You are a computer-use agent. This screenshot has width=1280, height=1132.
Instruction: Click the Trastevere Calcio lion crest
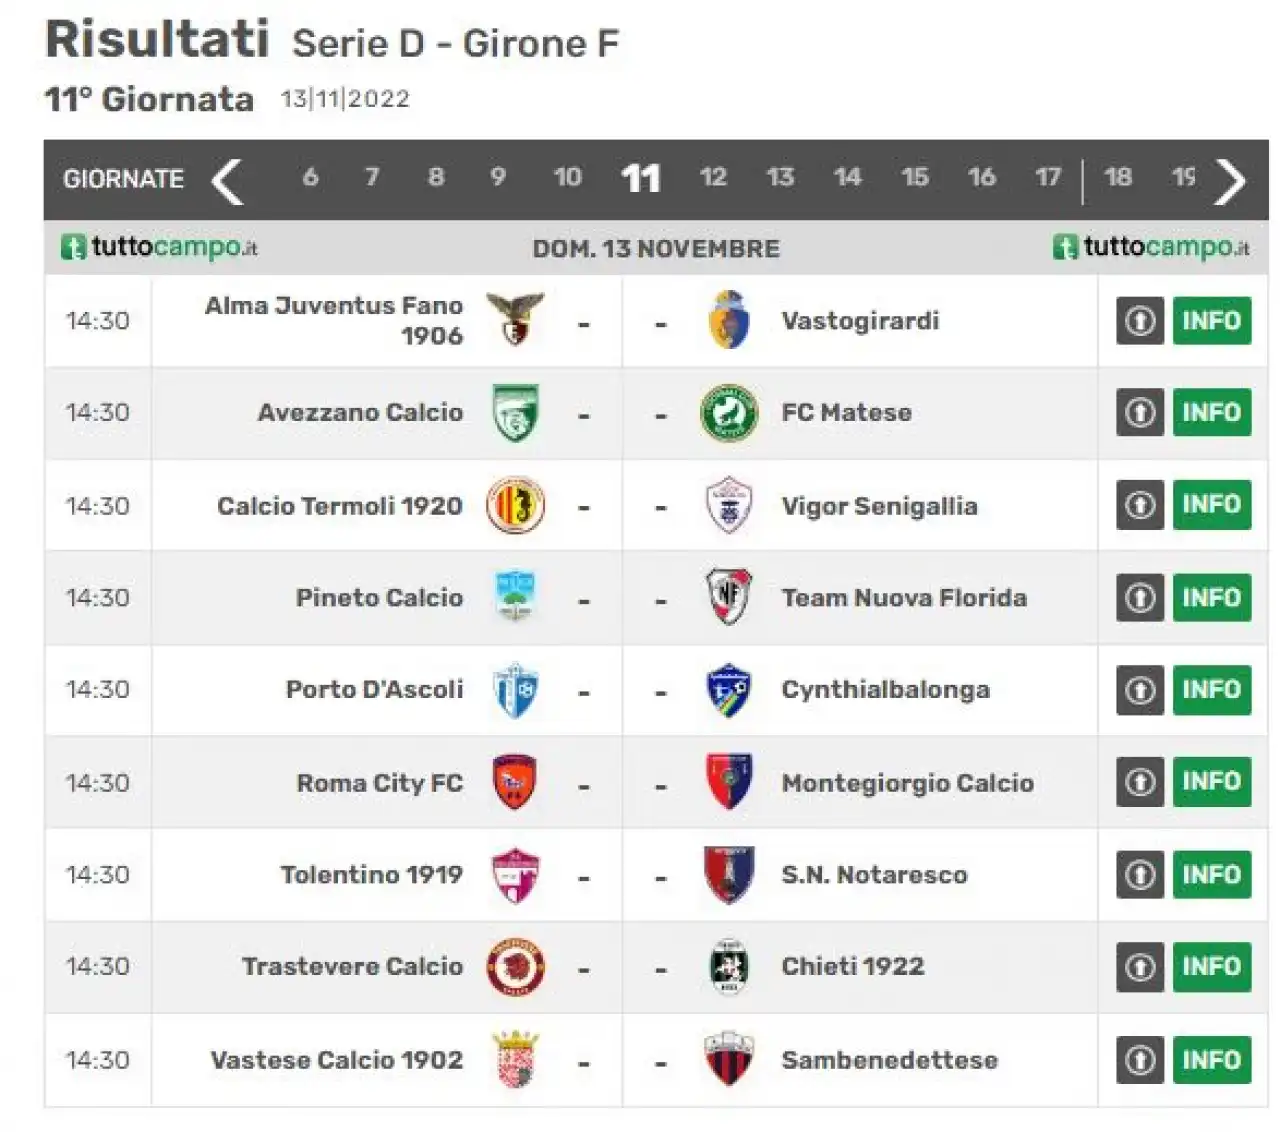515,967
